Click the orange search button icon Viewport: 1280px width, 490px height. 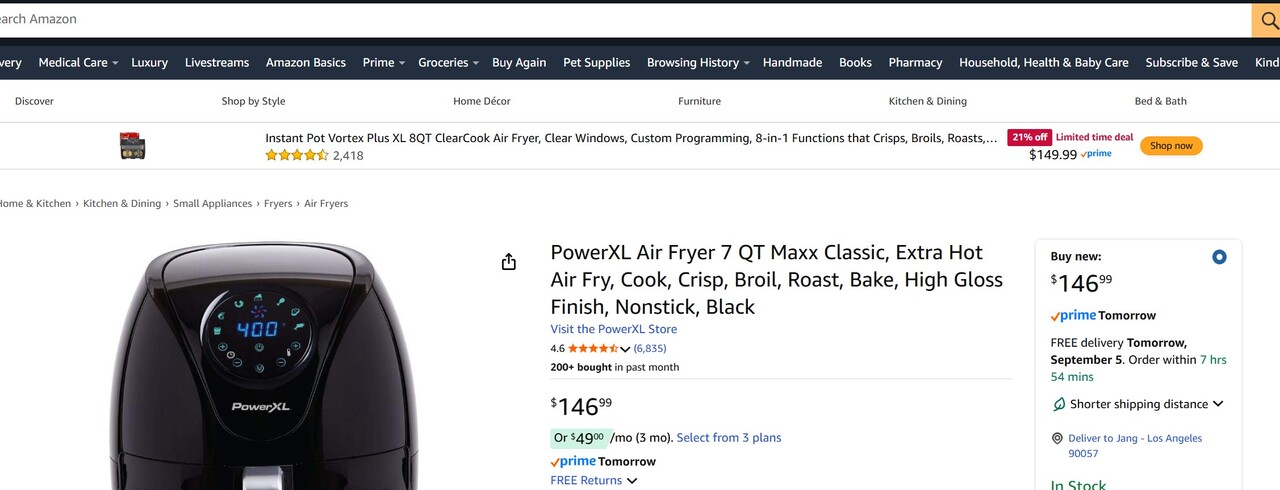1266,20
